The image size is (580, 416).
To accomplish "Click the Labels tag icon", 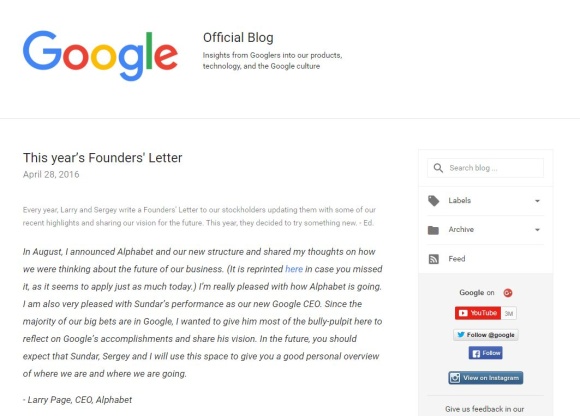I will pos(434,201).
